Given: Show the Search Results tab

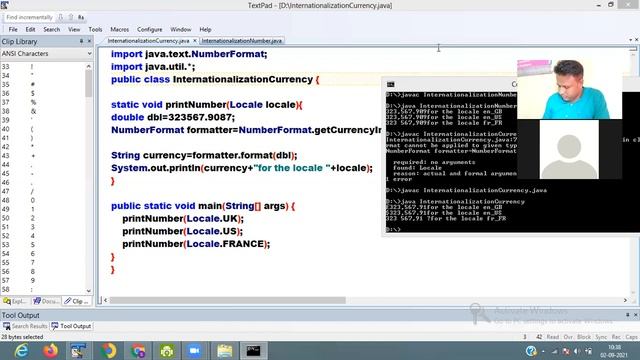Looking at the screenshot, I should [x=25, y=326].
